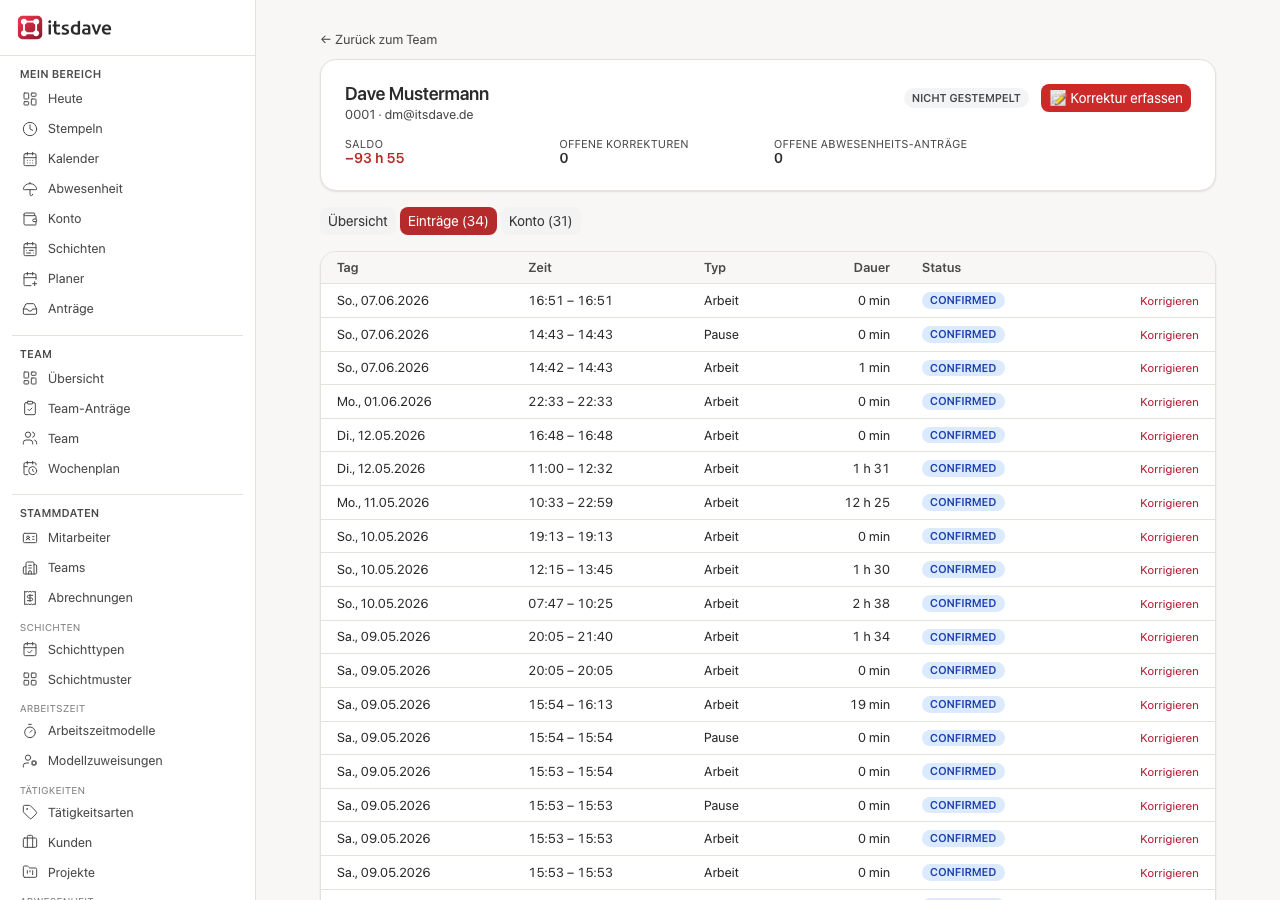Open Abrechnungen receipt icon
This screenshot has width=1280, height=900.
point(30,598)
